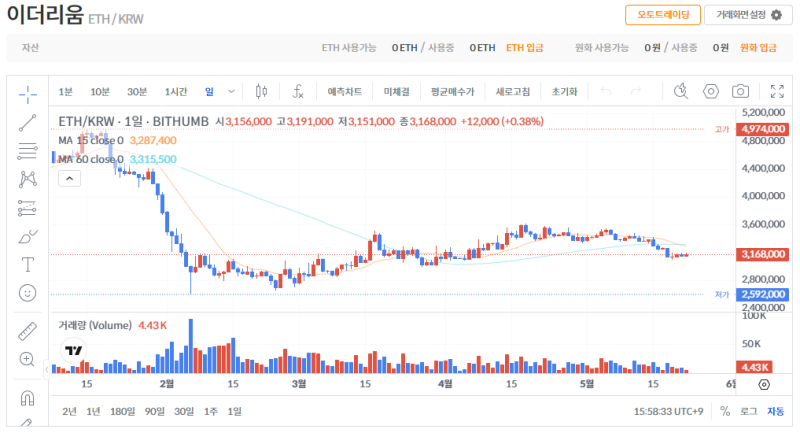Open the forecast and measurement tool
This screenshot has height=433, width=800.
point(28,208)
